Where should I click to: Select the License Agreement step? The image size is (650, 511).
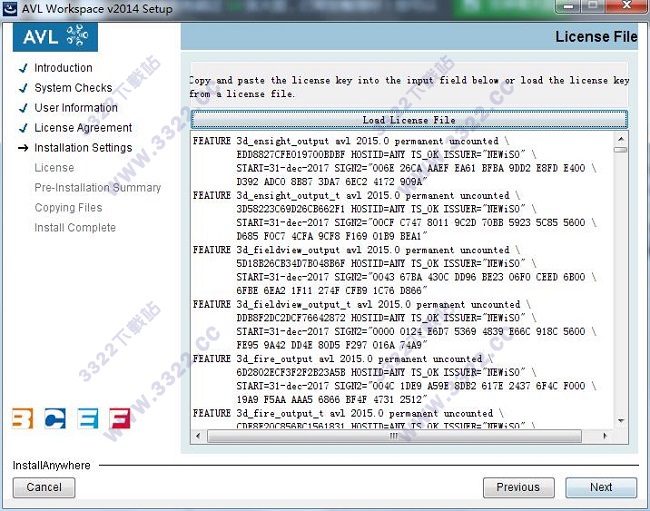point(83,128)
